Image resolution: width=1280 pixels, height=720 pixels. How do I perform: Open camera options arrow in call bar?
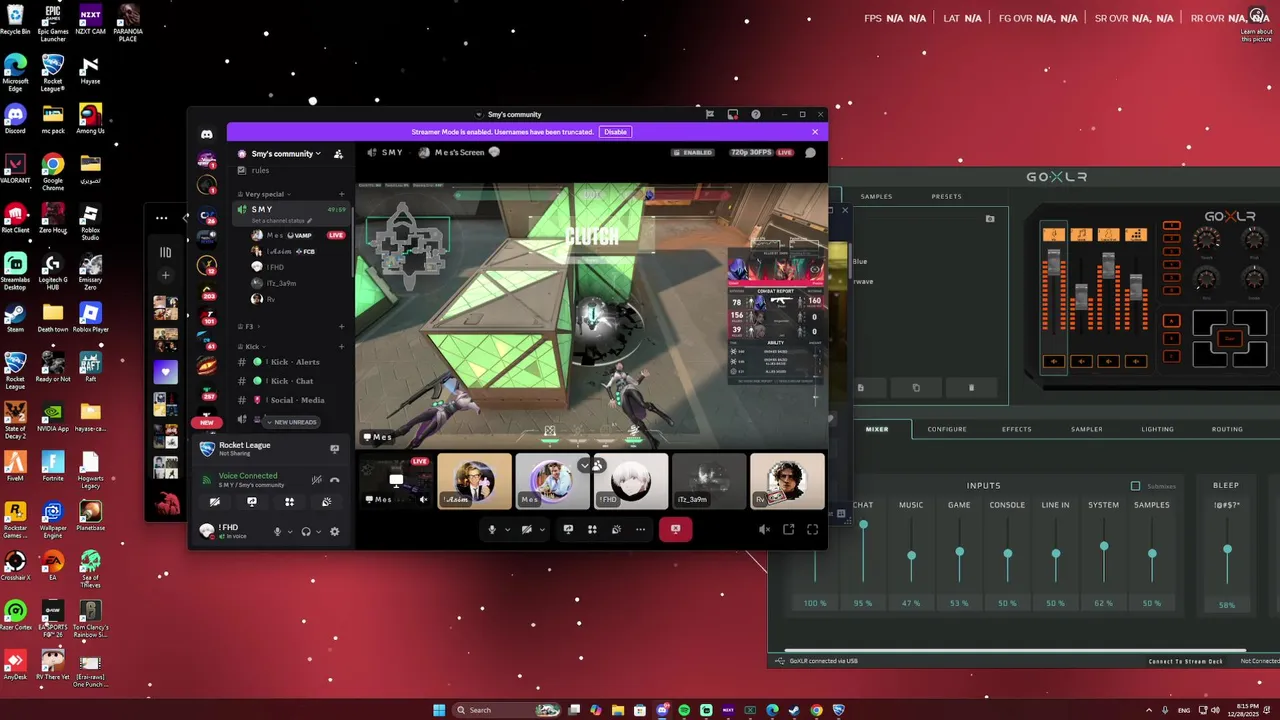click(542, 530)
